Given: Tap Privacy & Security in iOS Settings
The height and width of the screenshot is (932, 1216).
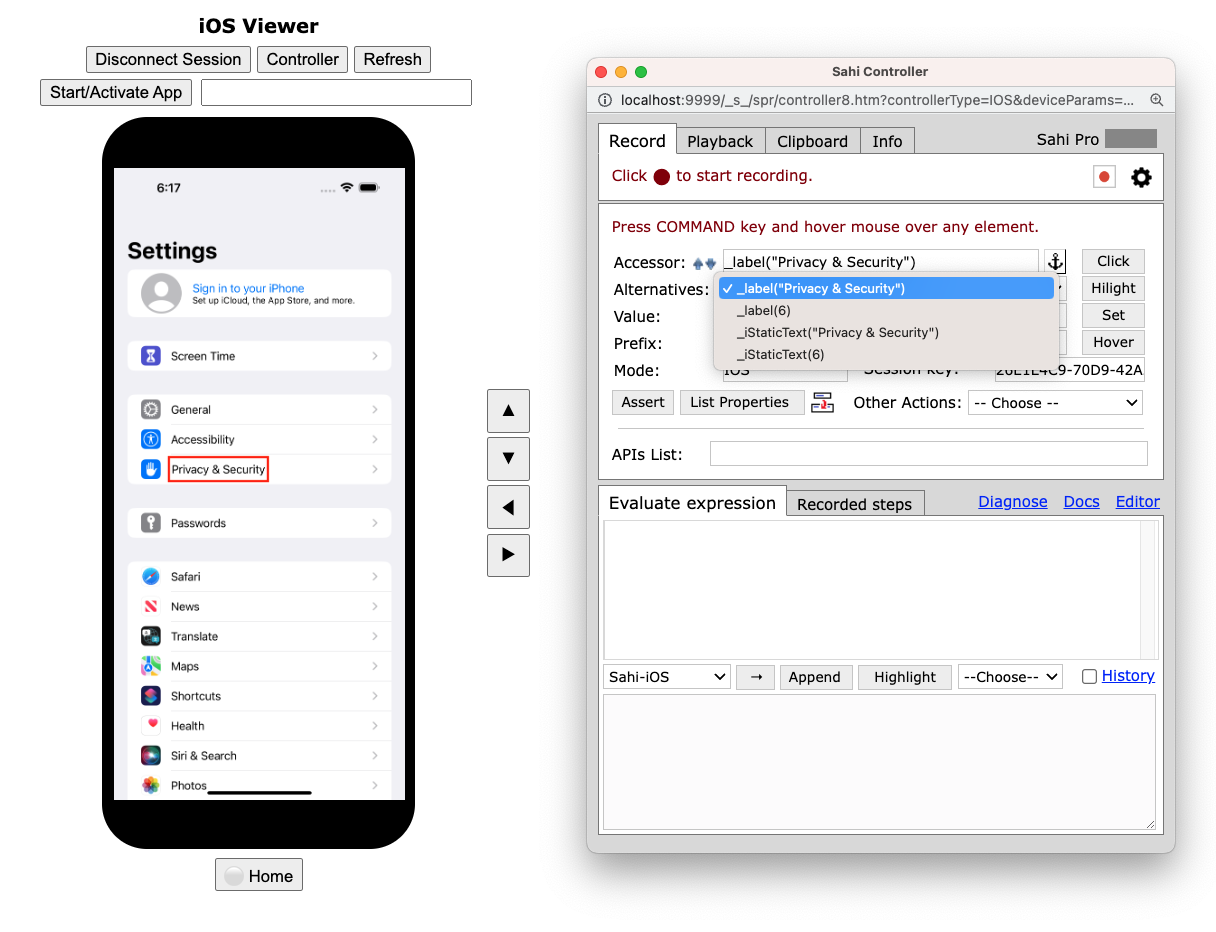Looking at the screenshot, I should coord(218,469).
